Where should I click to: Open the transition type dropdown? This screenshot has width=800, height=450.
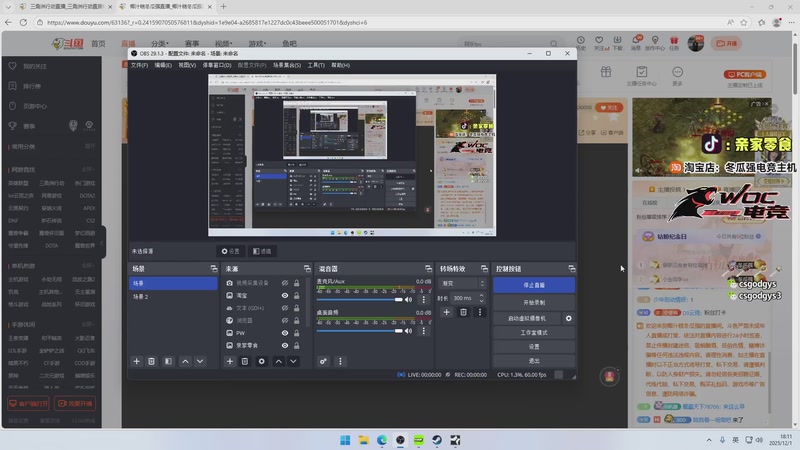pyautogui.click(x=461, y=283)
